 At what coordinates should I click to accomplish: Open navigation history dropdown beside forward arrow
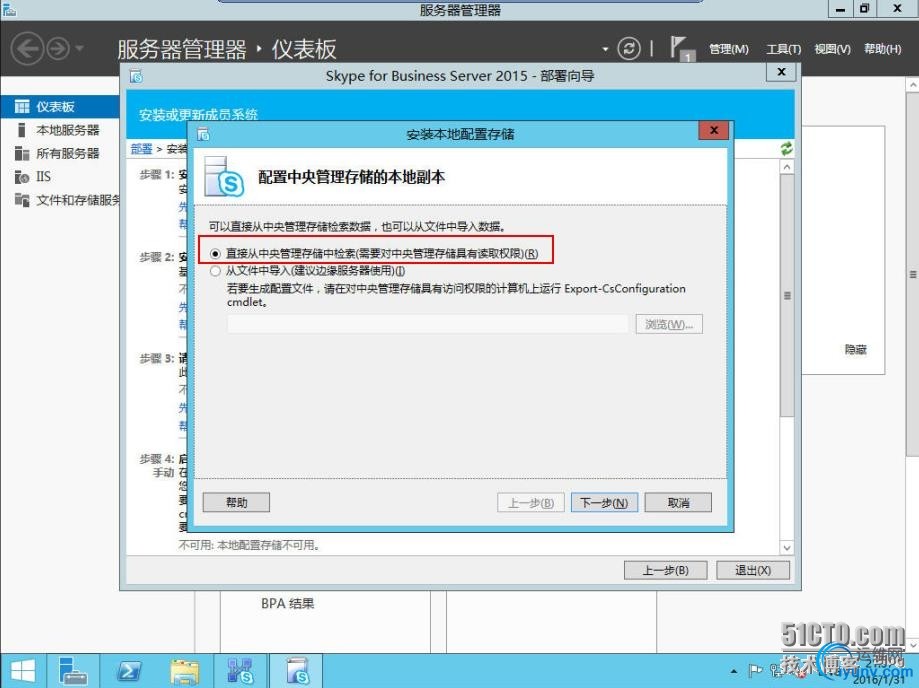pos(80,49)
